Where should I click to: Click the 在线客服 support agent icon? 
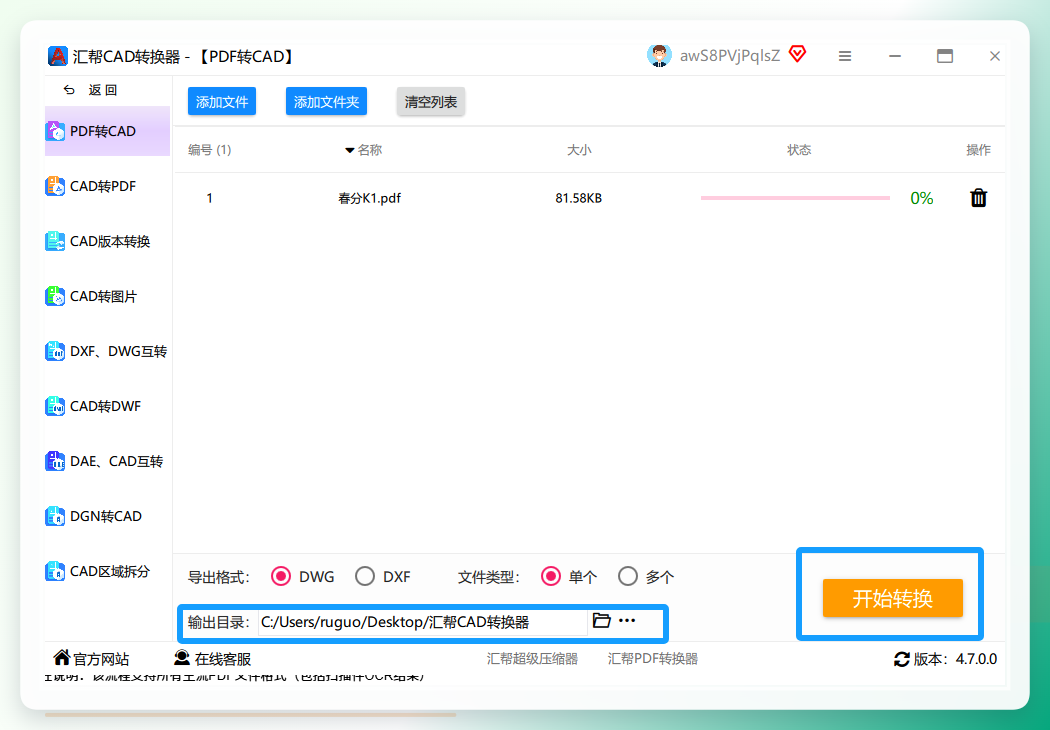click(x=181, y=657)
